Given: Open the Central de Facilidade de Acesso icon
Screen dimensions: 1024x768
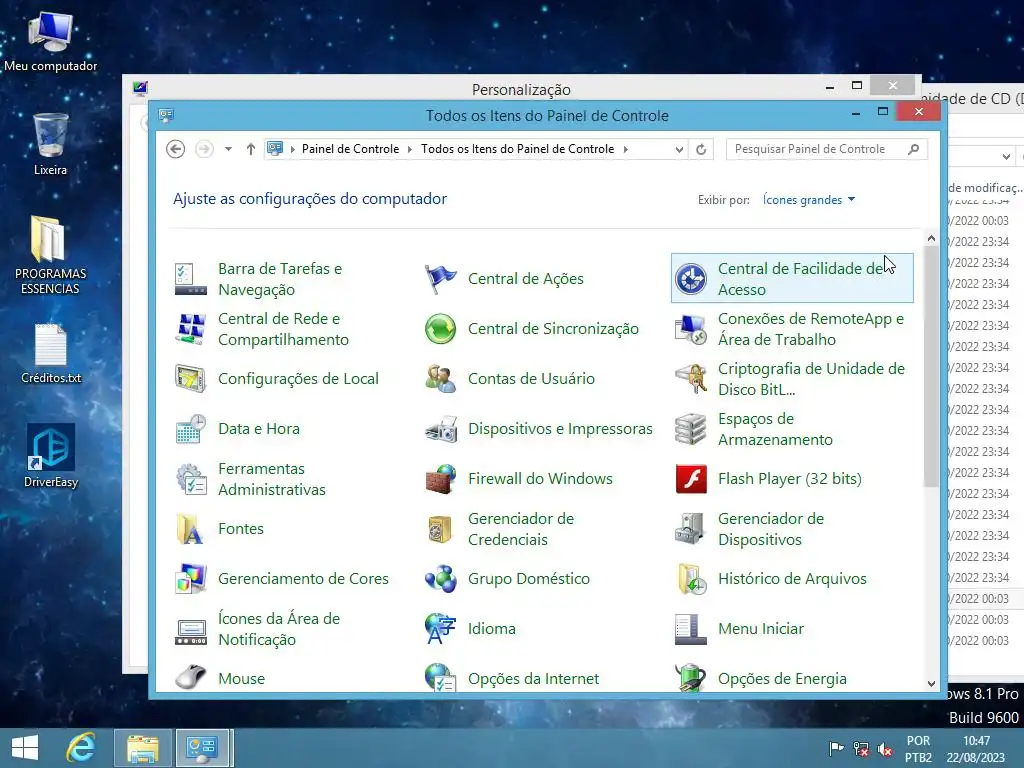Looking at the screenshot, I should point(691,279).
